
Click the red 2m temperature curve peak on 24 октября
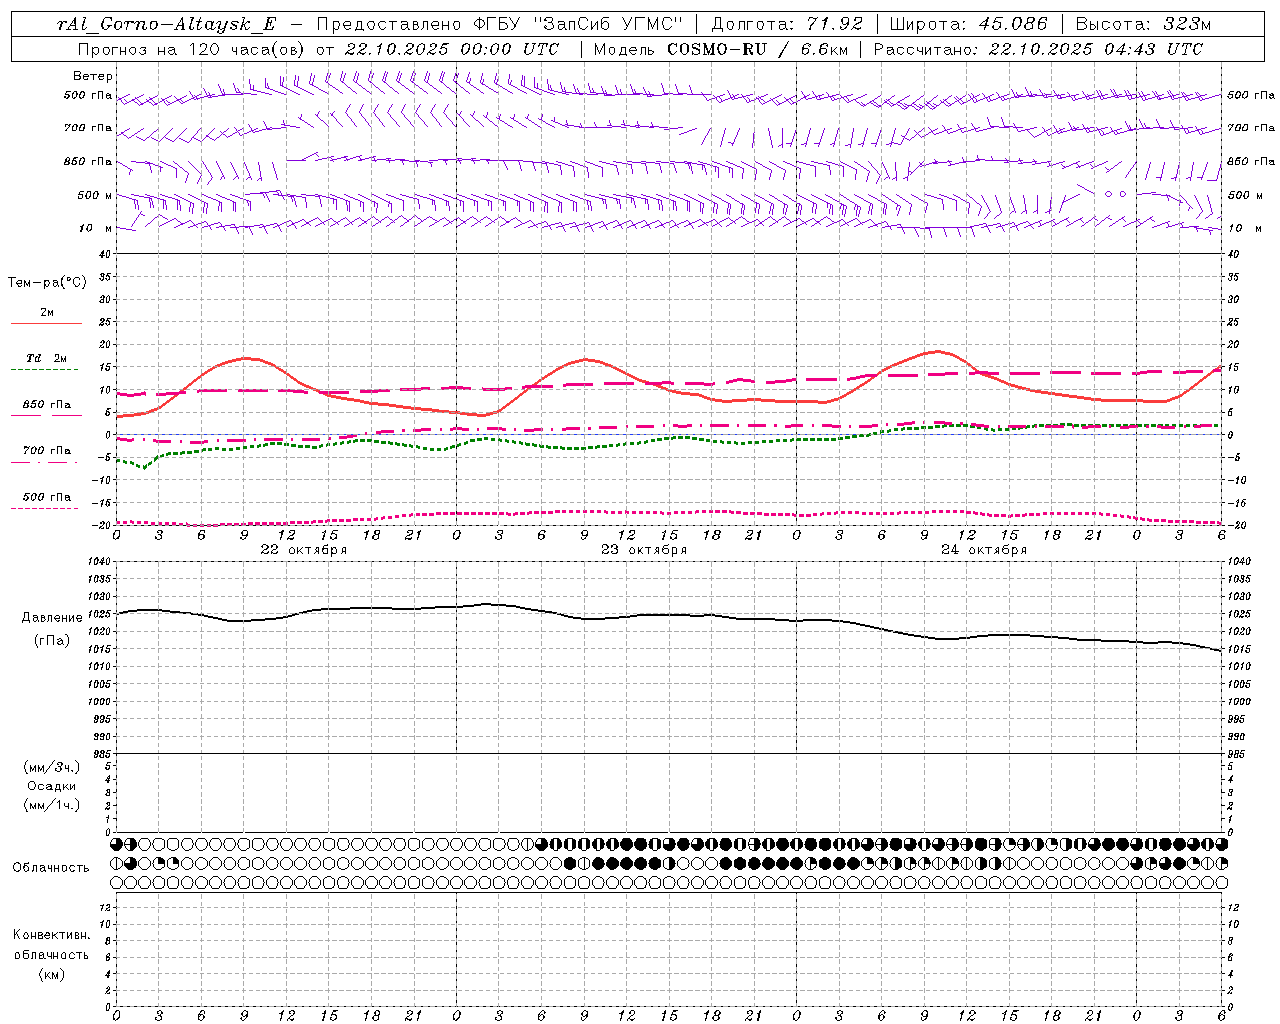pos(938,351)
